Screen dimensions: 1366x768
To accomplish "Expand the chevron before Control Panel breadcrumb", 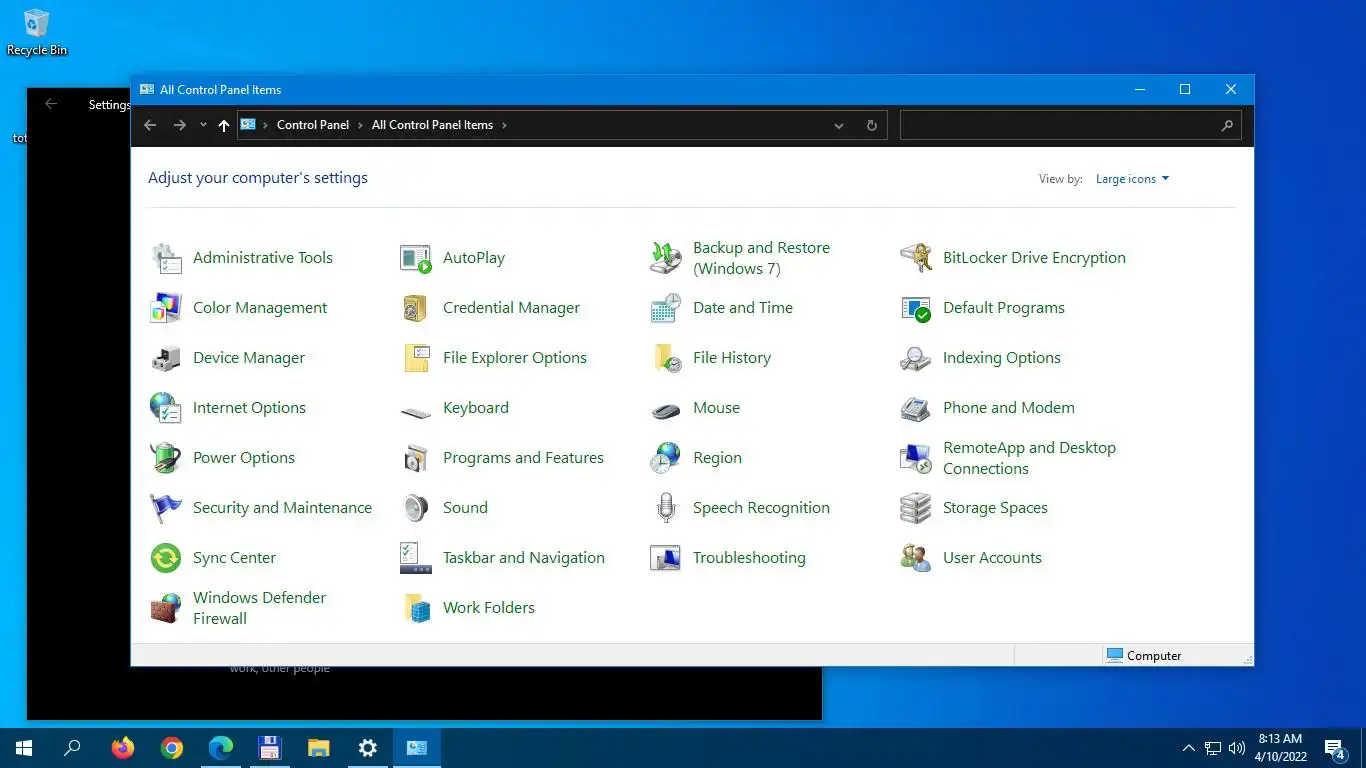I will click(x=266, y=125).
